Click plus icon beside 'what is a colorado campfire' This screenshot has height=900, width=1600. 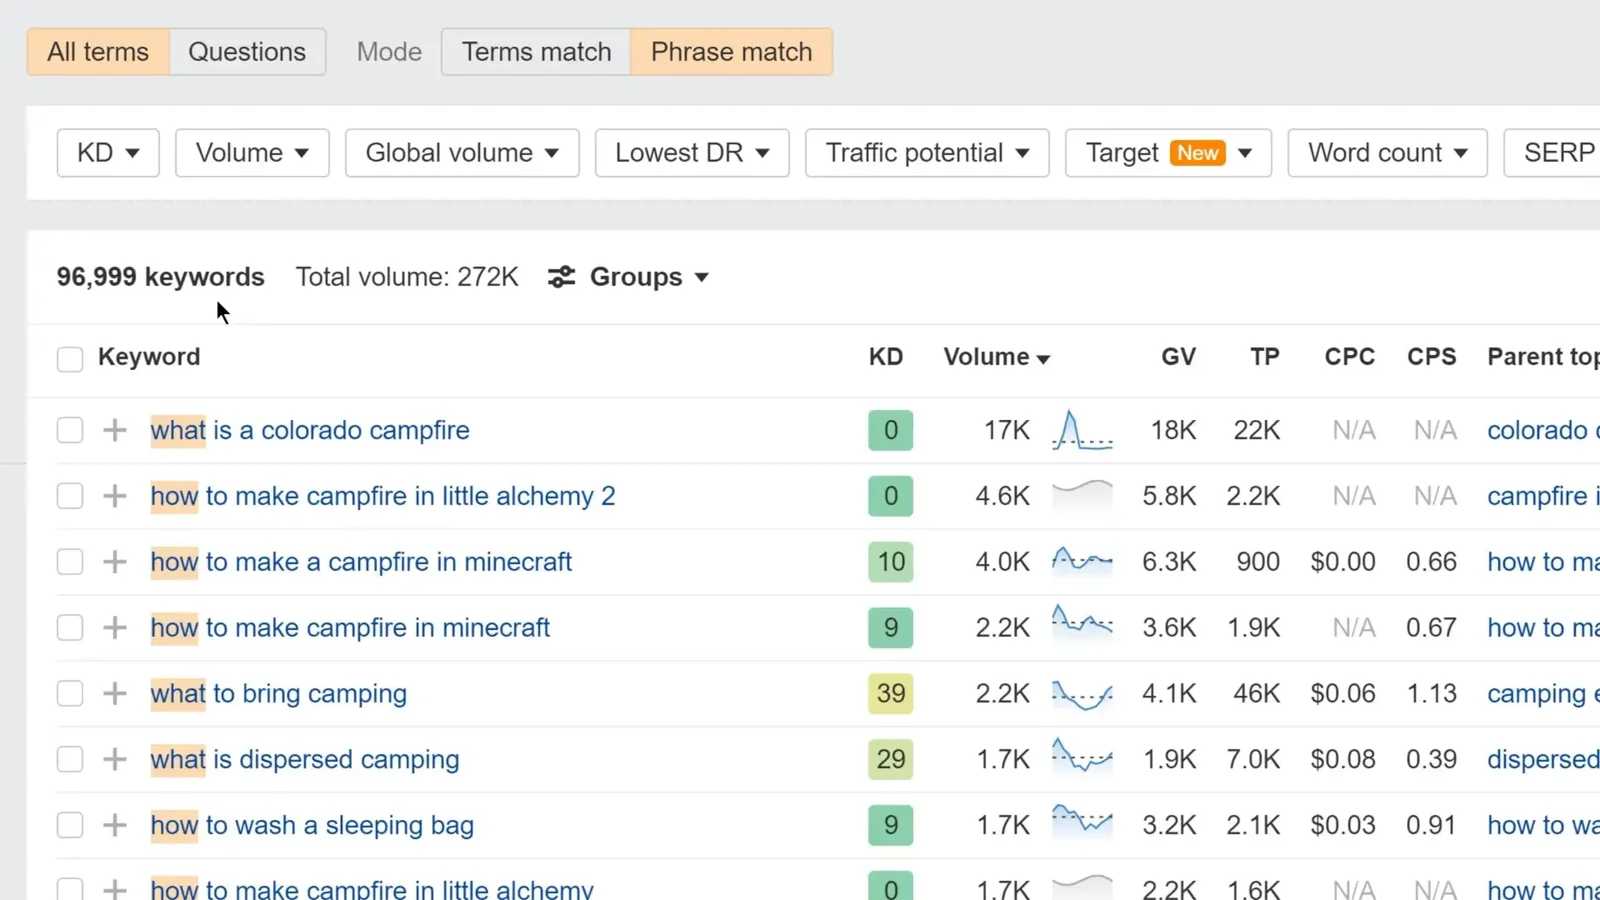(x=115, y=430)
